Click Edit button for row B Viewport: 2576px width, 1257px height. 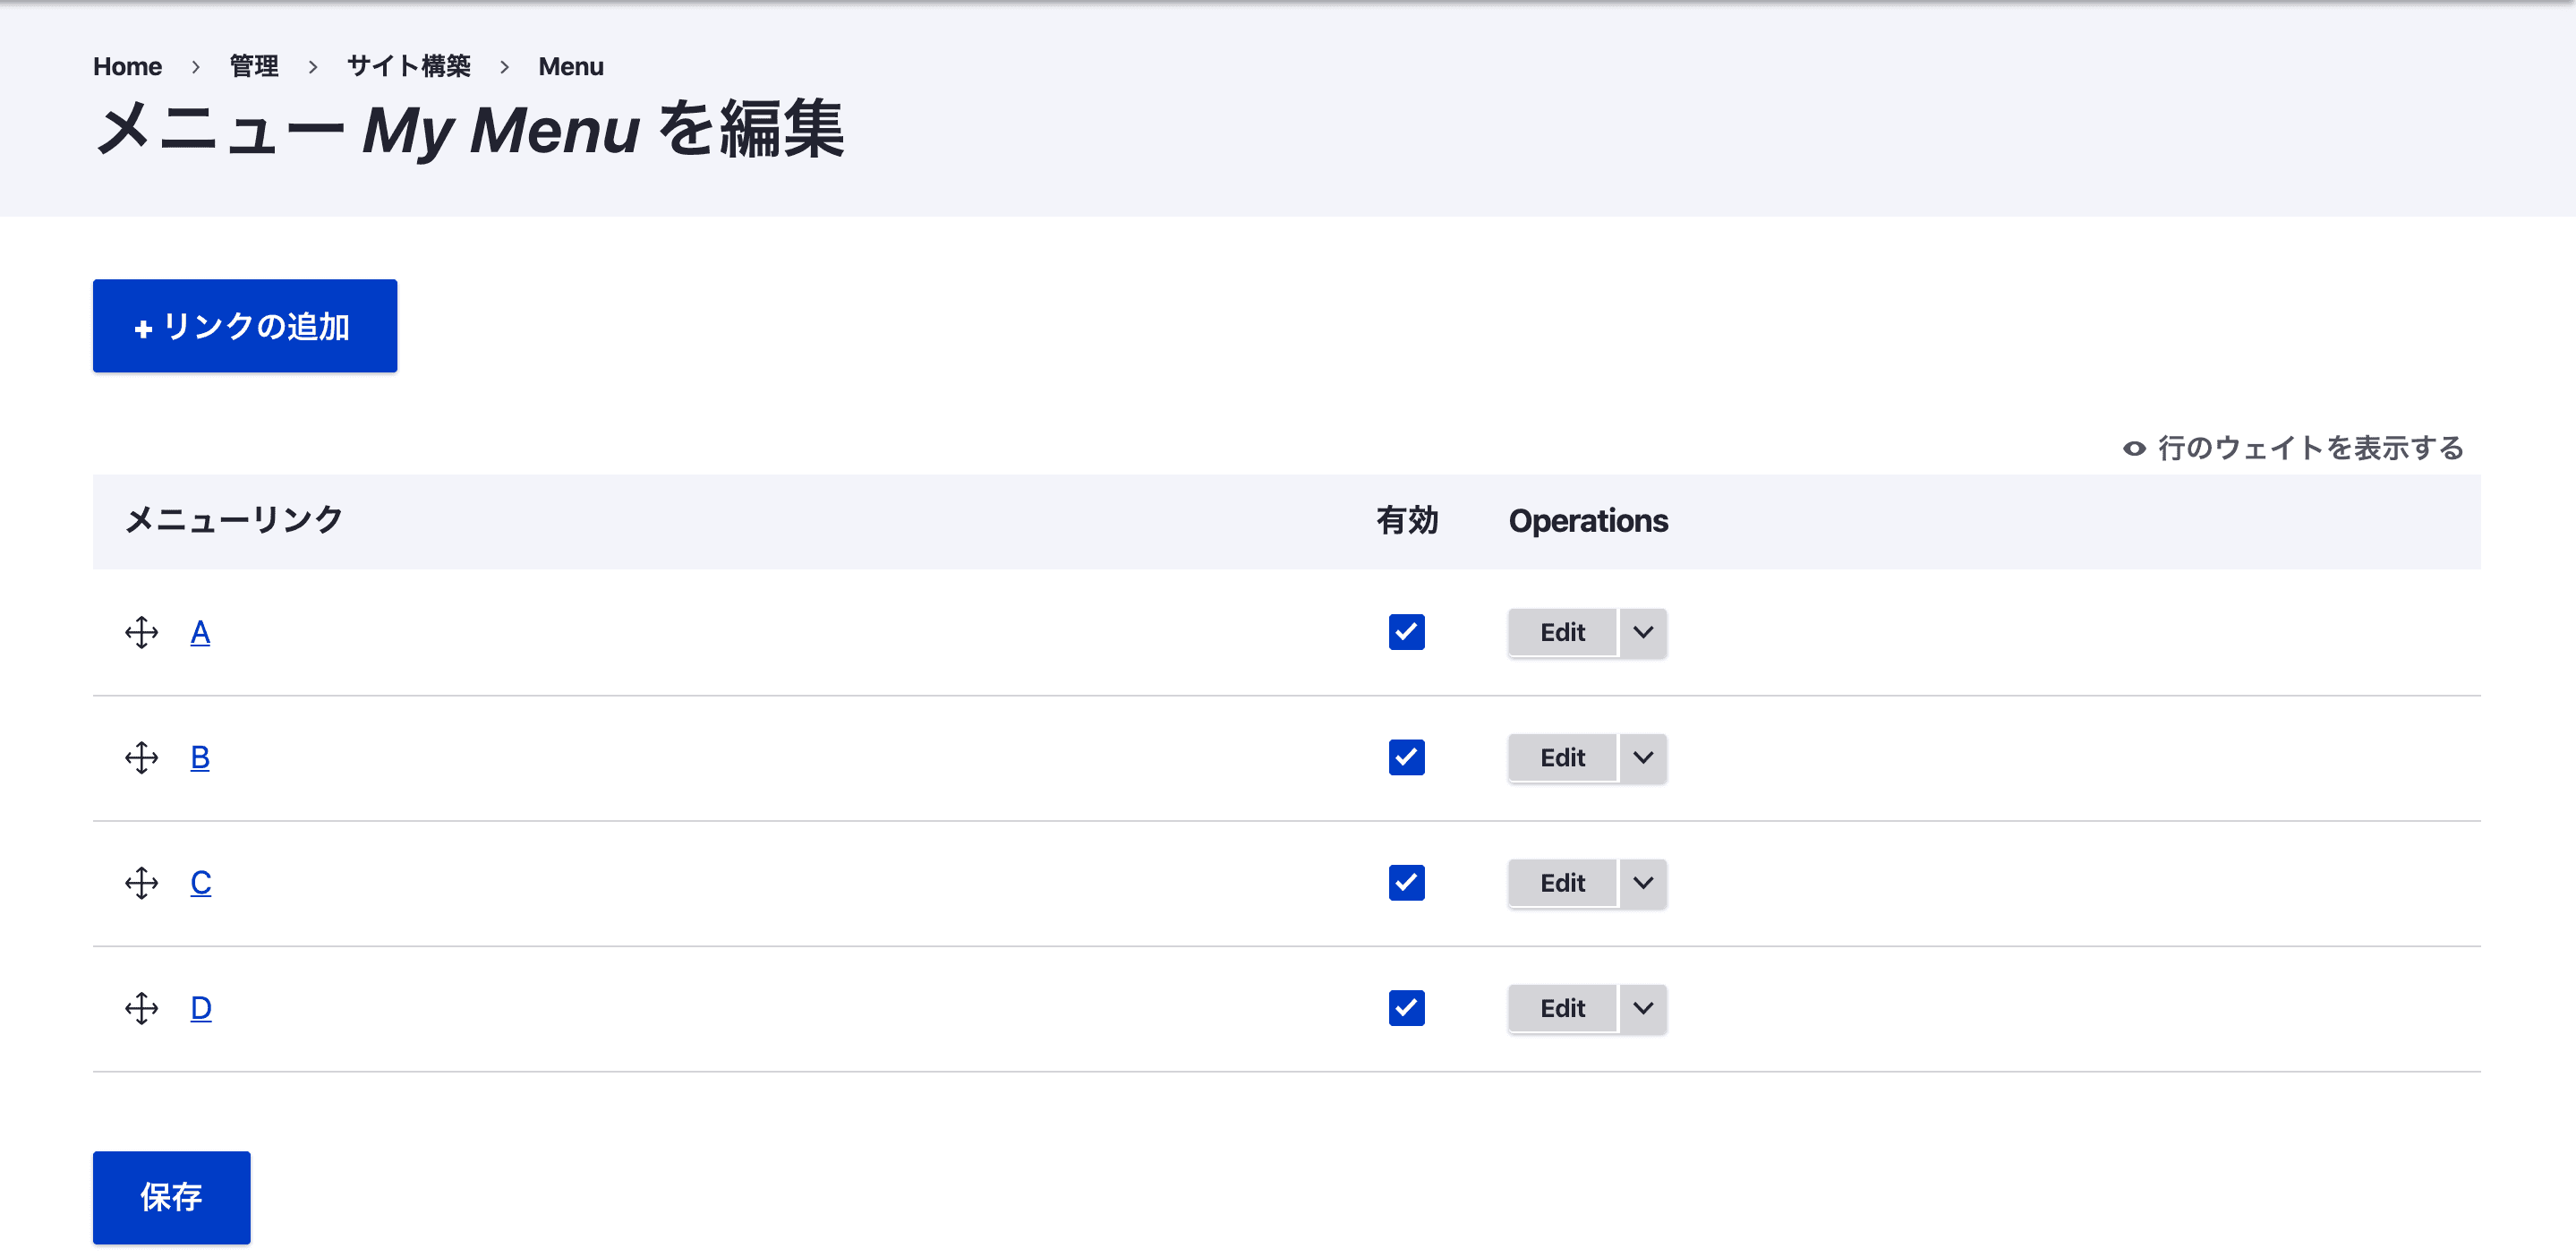pyautogui.click(x=1562, y=757)
